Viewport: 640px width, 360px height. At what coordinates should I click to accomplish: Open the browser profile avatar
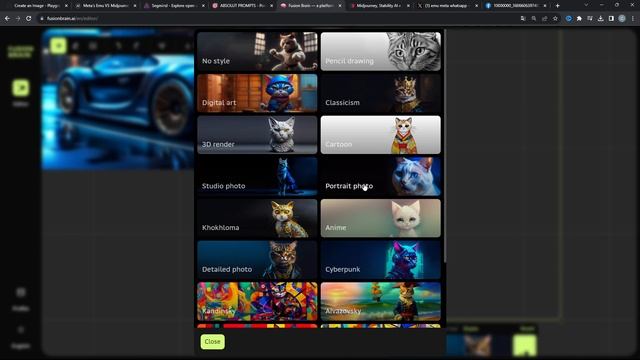tap(622, 18)
